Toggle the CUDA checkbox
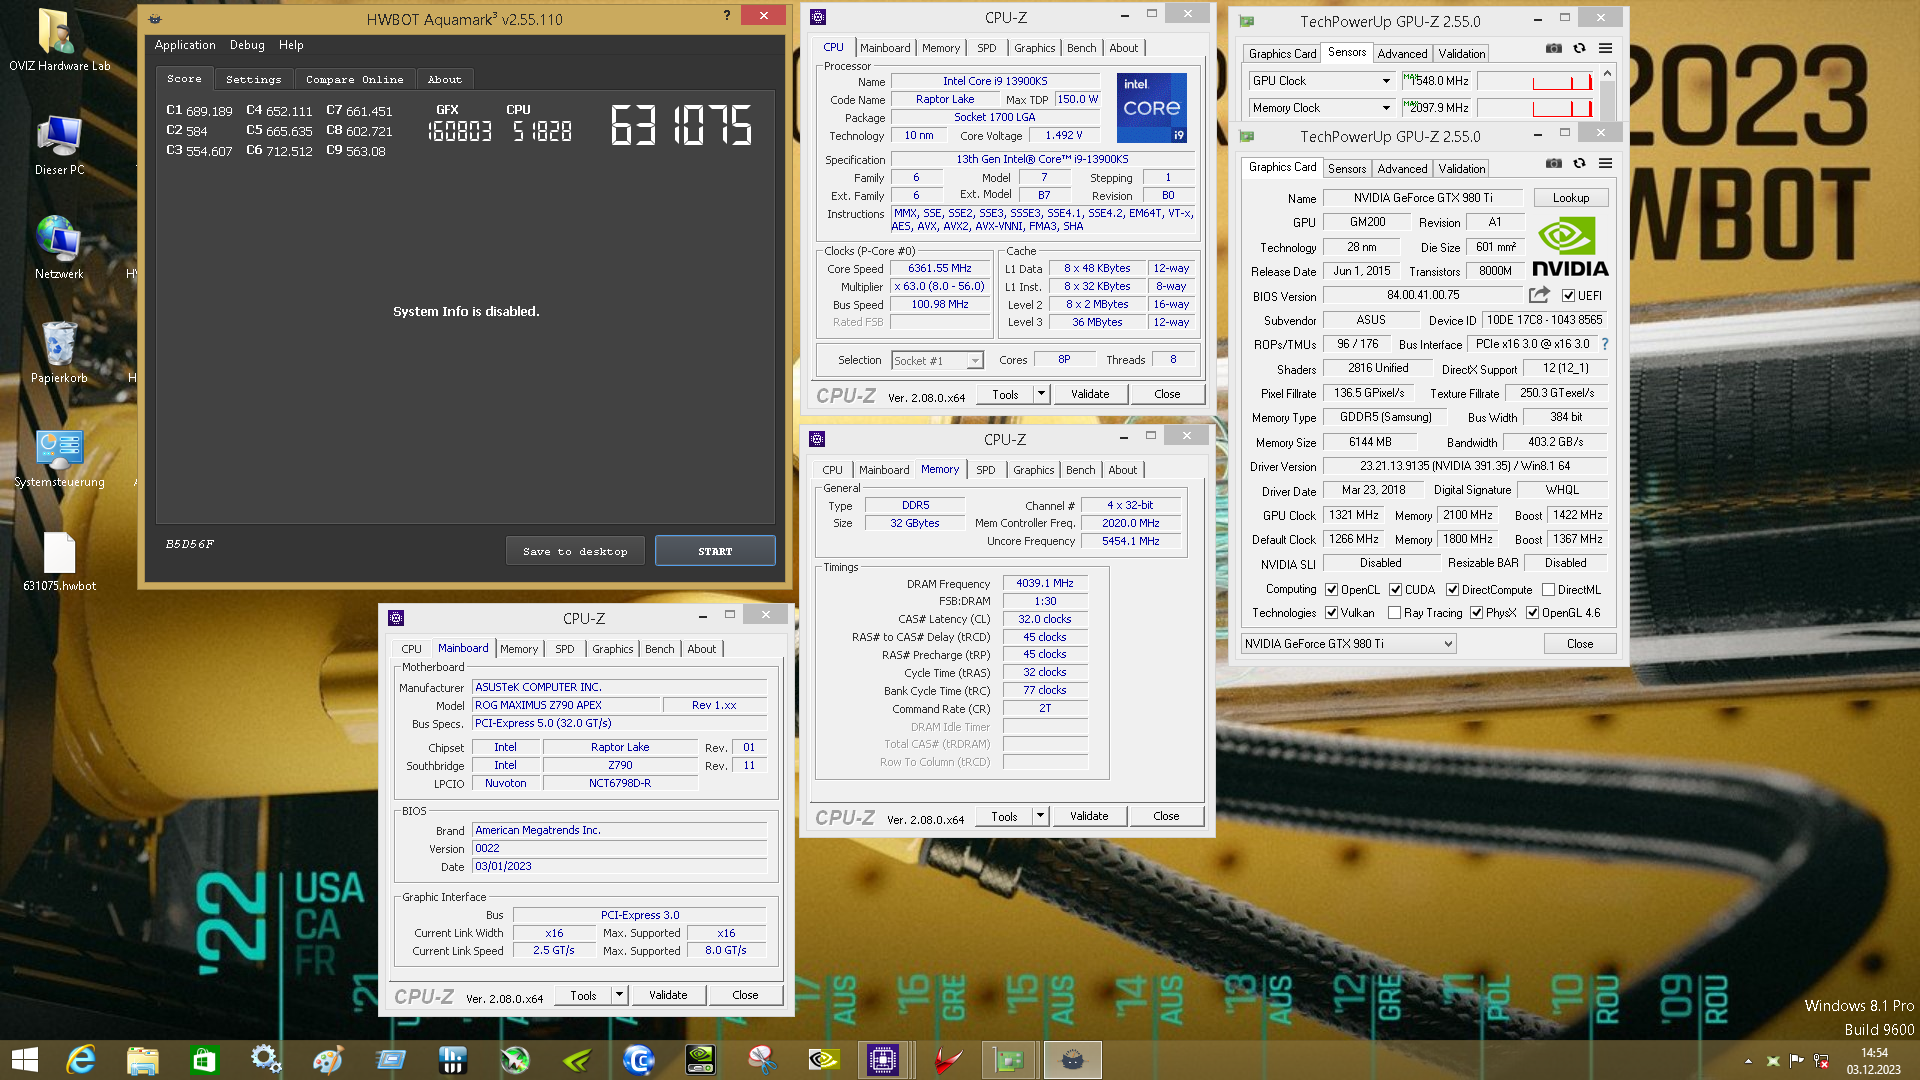 1395,590
